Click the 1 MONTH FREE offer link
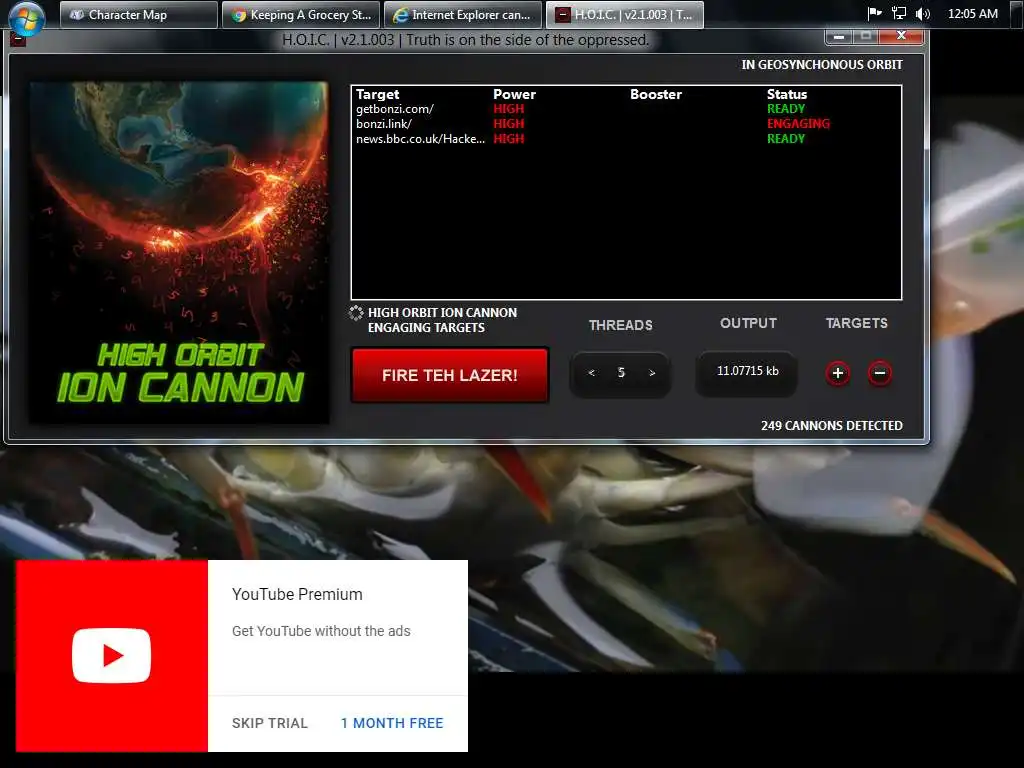 [x=392, y=723]
